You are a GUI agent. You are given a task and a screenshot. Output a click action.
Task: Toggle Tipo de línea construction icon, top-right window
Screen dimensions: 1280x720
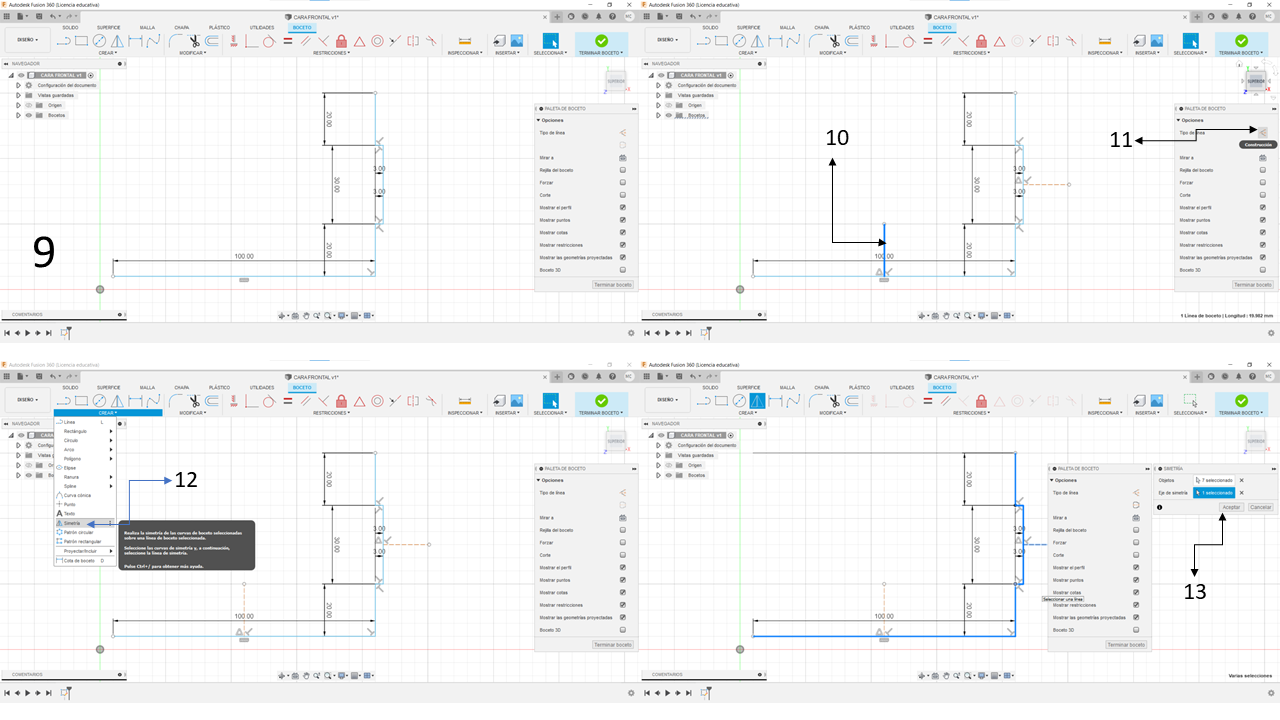coord(1262,131)
